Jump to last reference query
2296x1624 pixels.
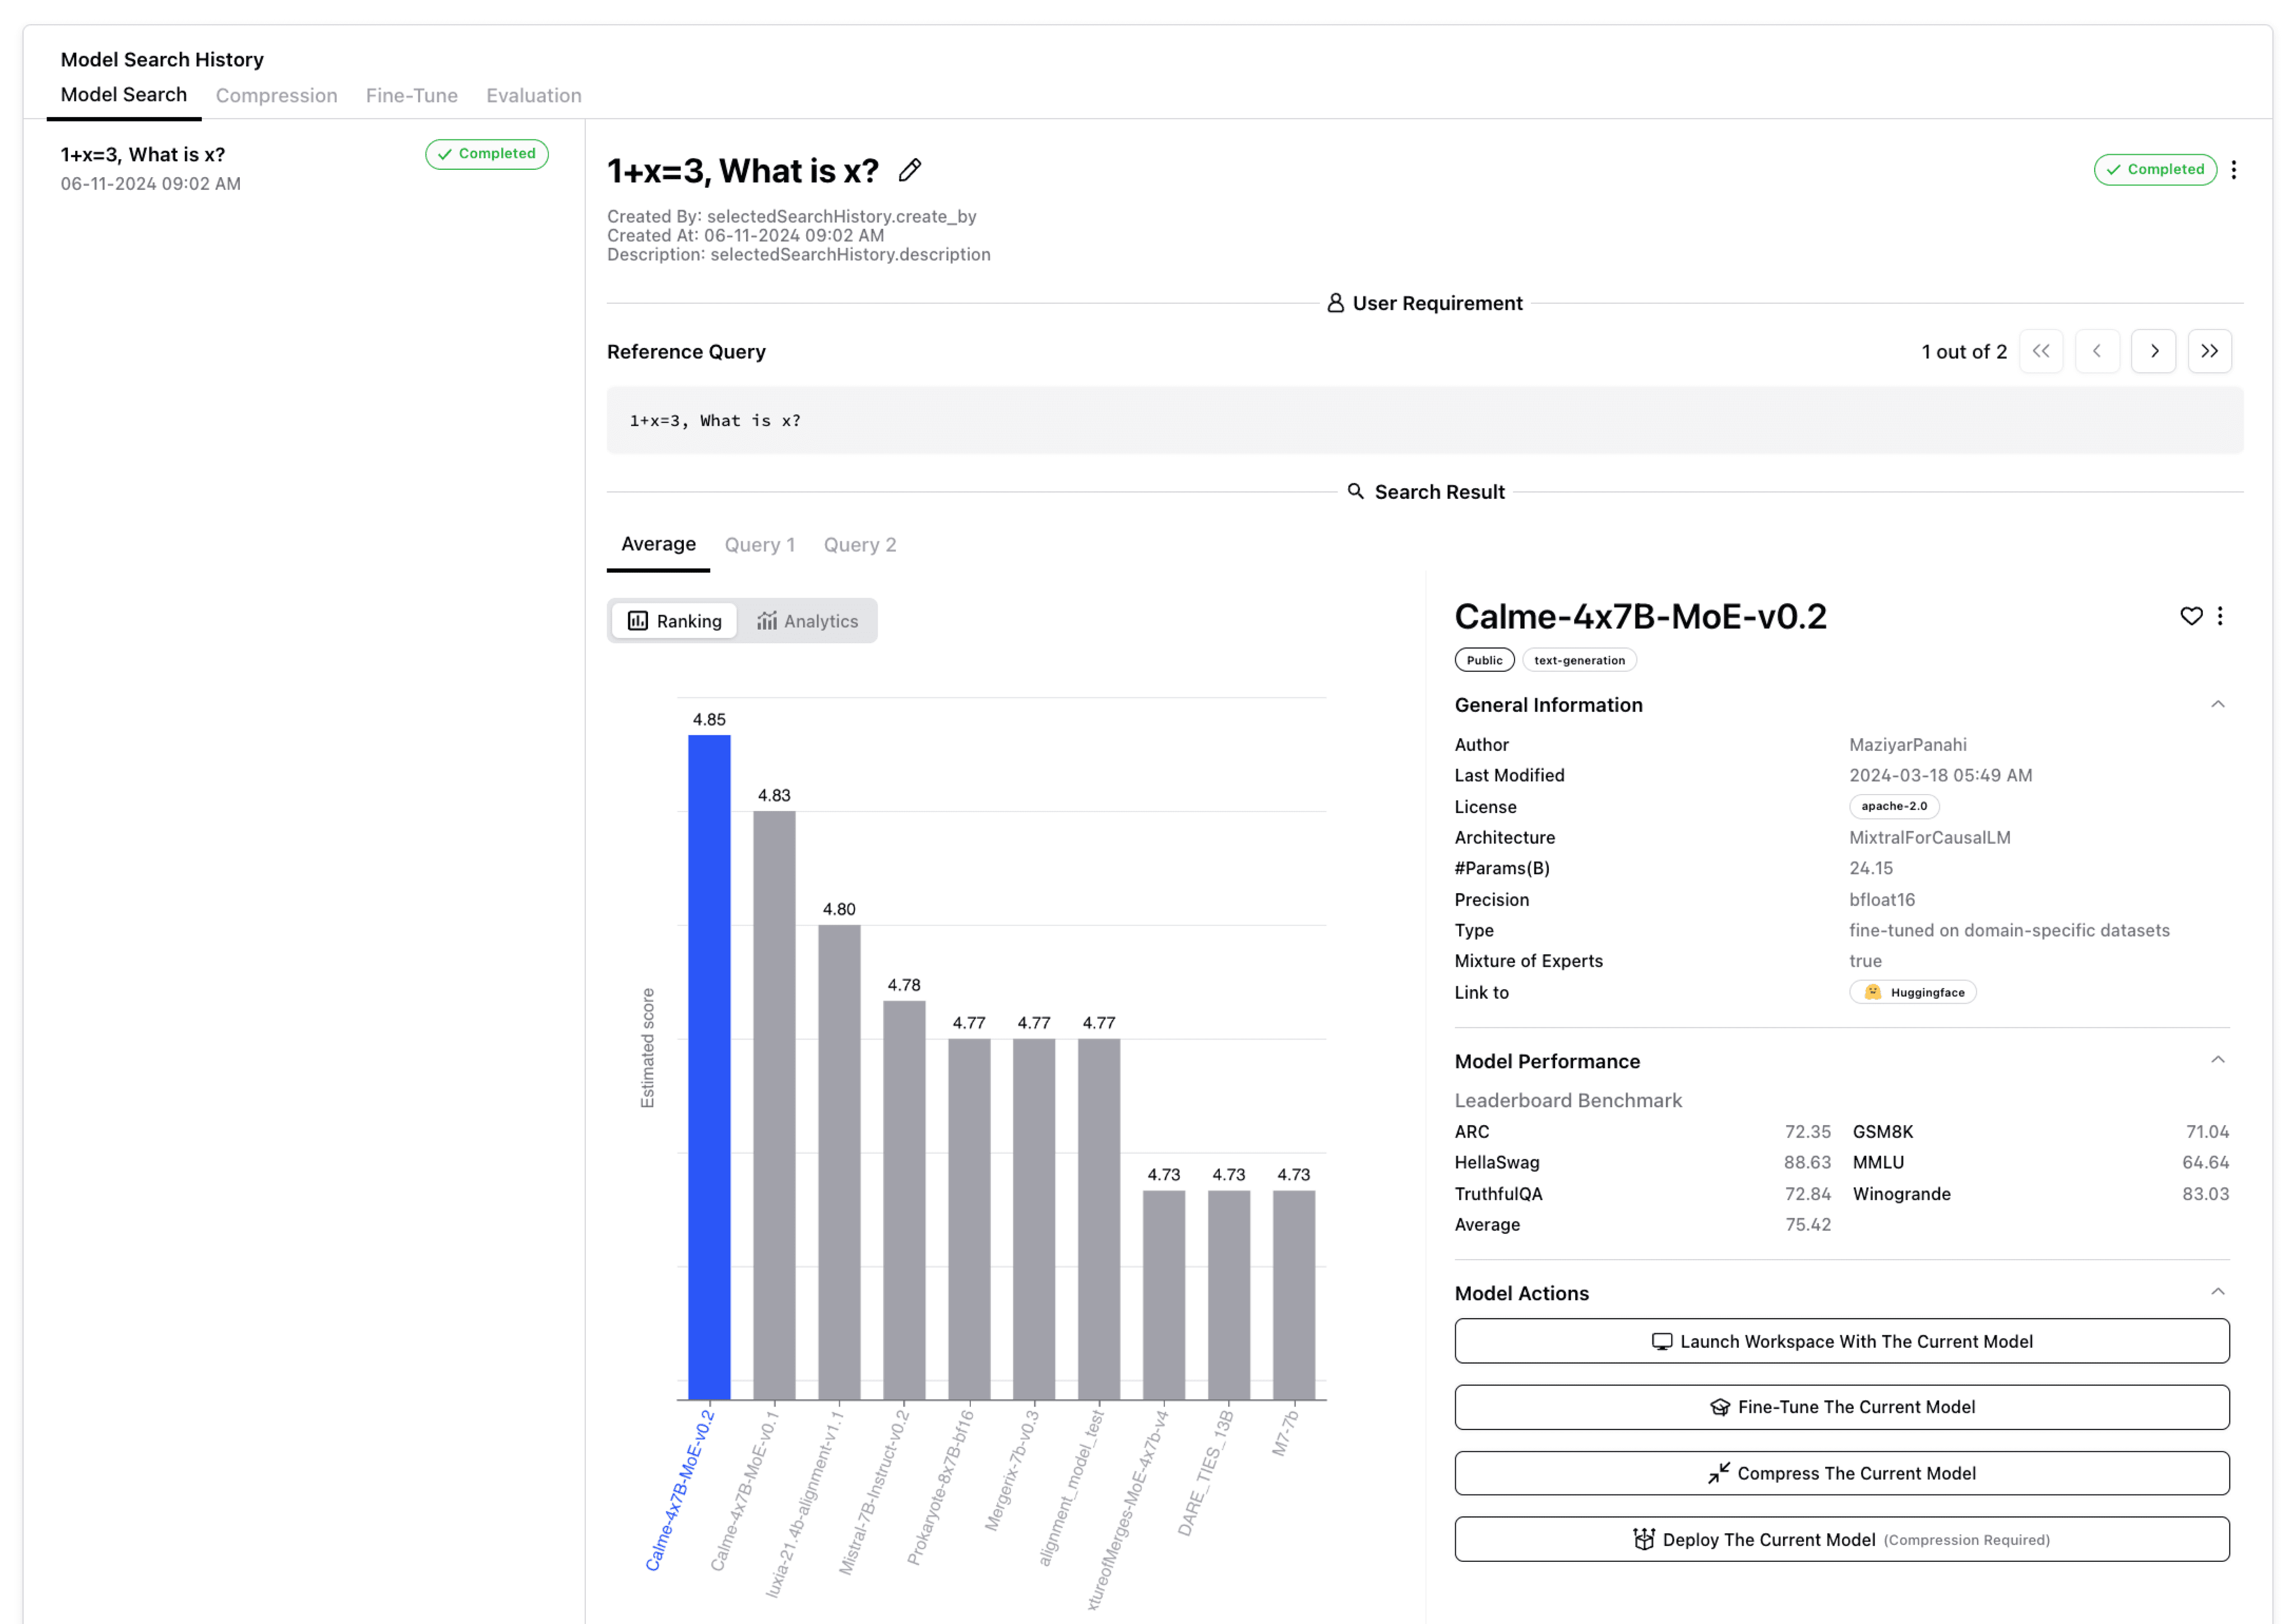[2209, 351]
